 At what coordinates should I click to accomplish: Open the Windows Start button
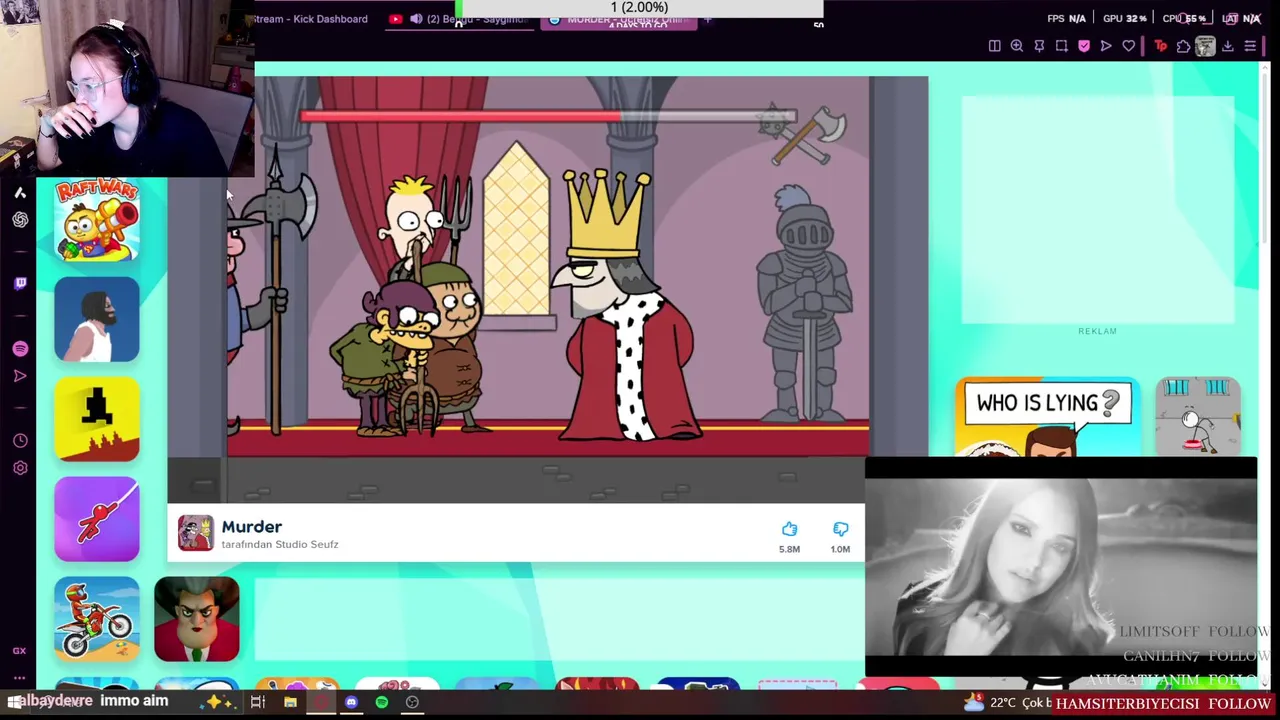14,702
